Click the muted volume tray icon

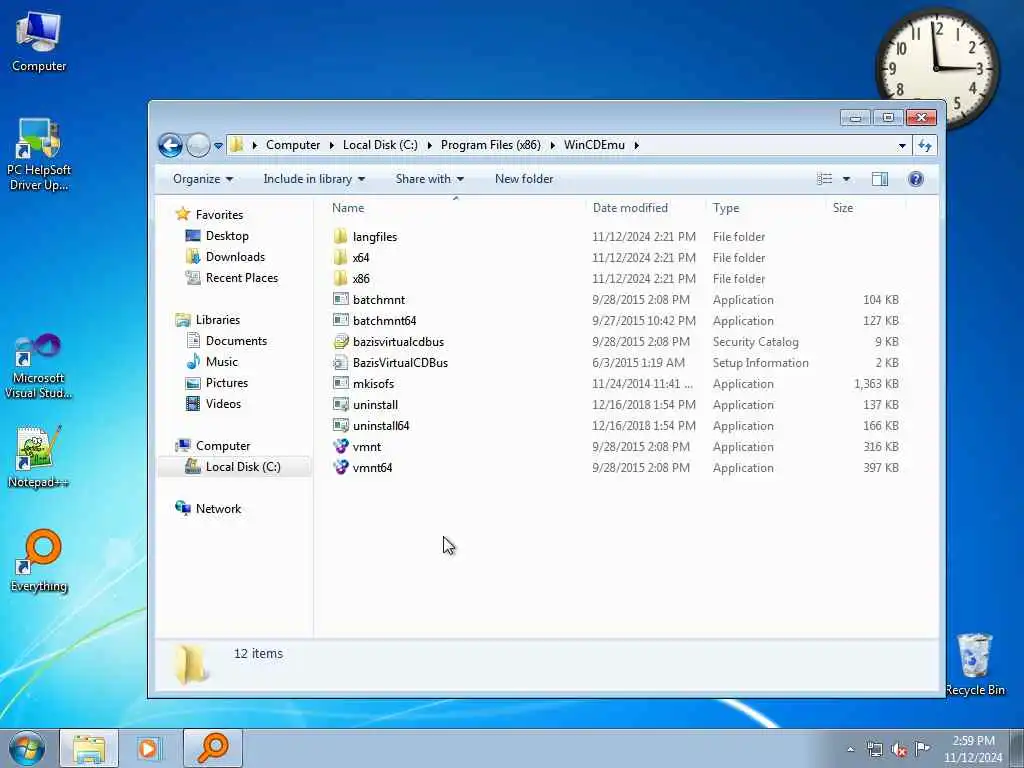899,749
